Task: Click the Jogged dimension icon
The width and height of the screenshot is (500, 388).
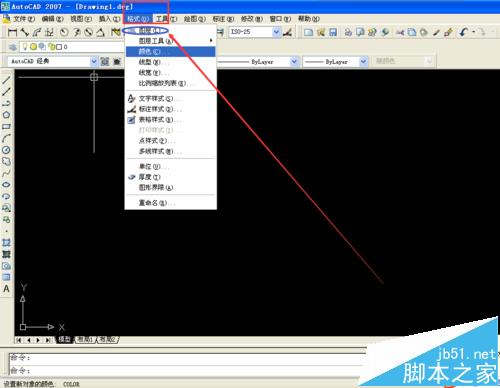Action: (x=76, y=32)
